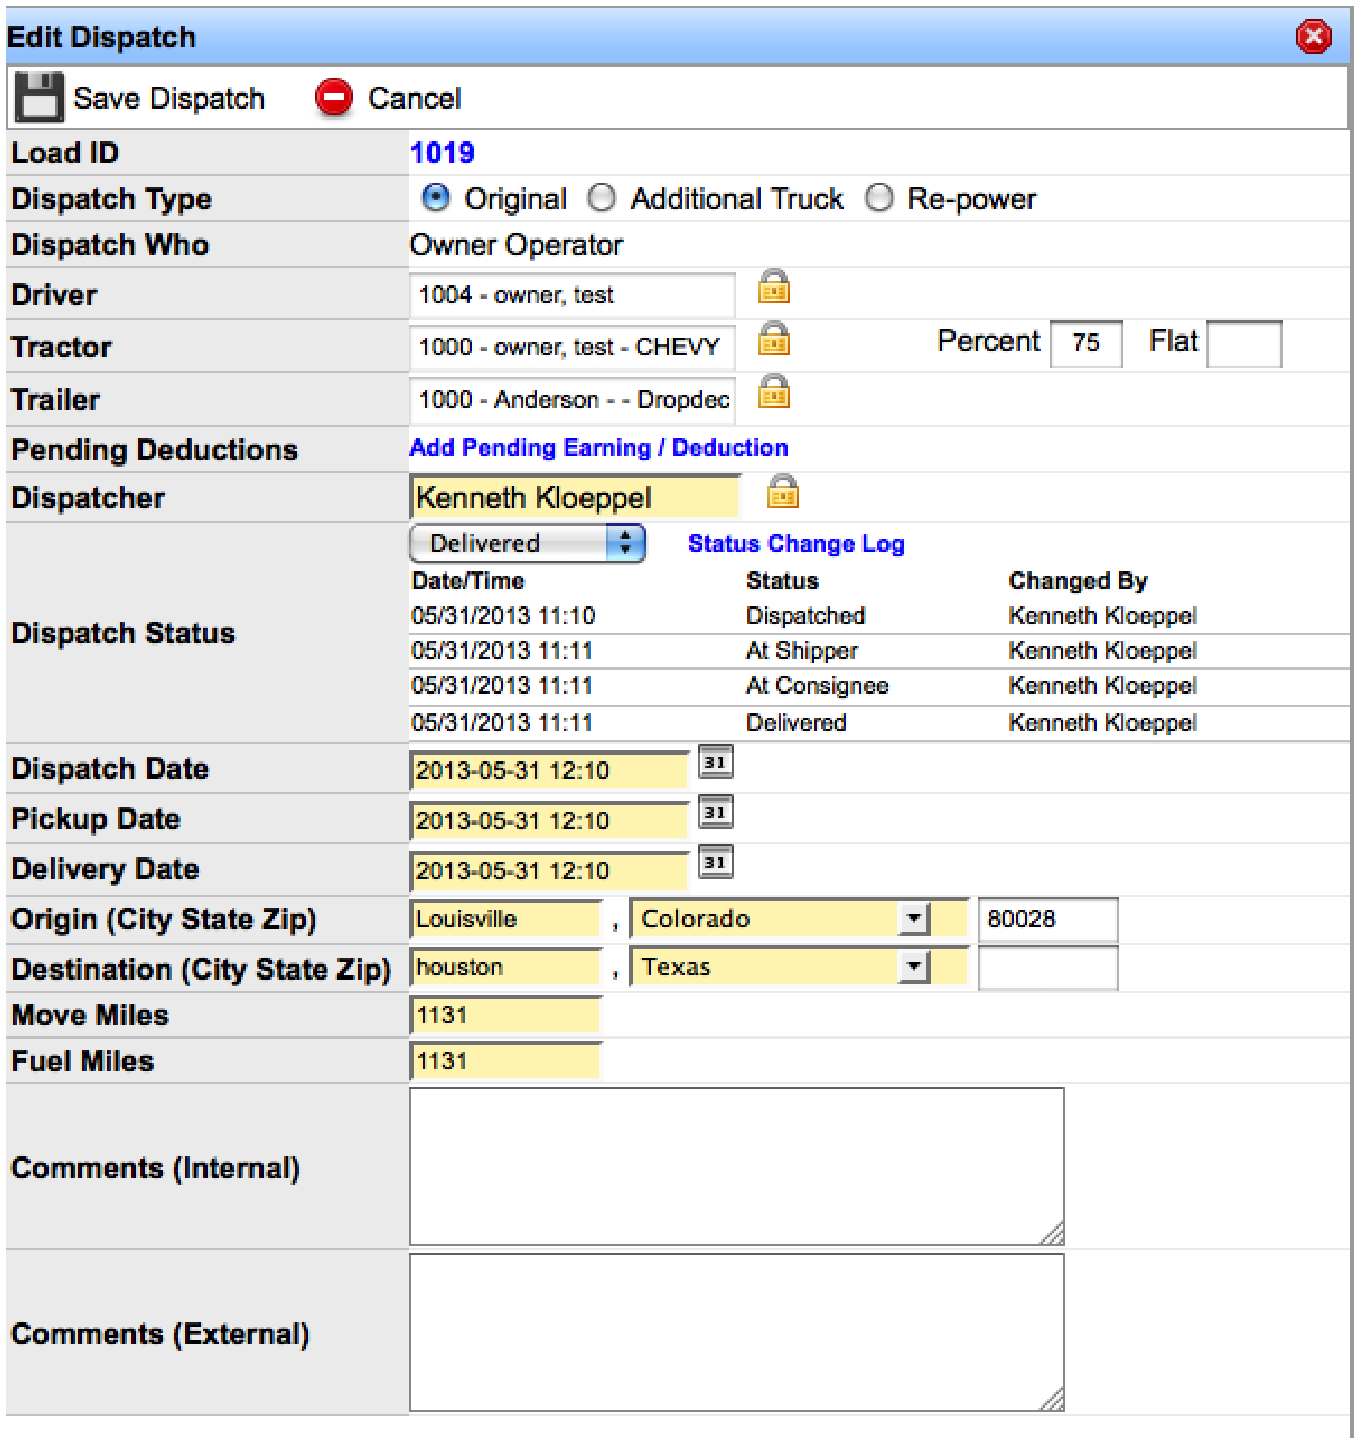Click the Dispatch Date text field
1360x1444 pixels.
(549, 770)
